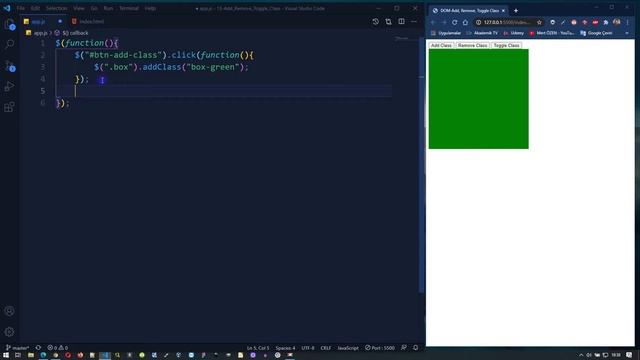Open the Akademik TV bookmark
The image size is (640, 360).
pos(482,33)
